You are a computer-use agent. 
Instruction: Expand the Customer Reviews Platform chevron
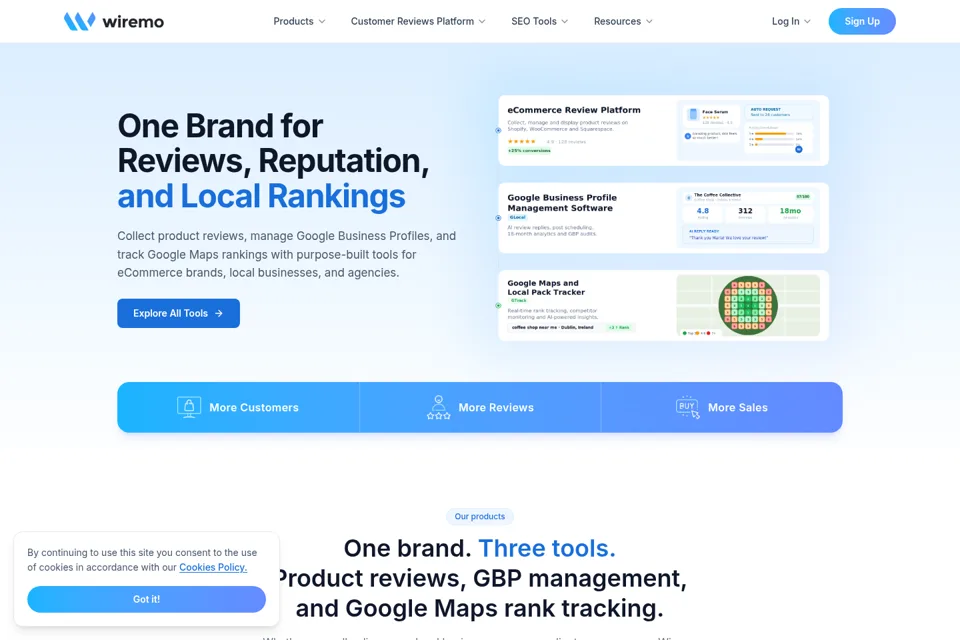(482, 21)
